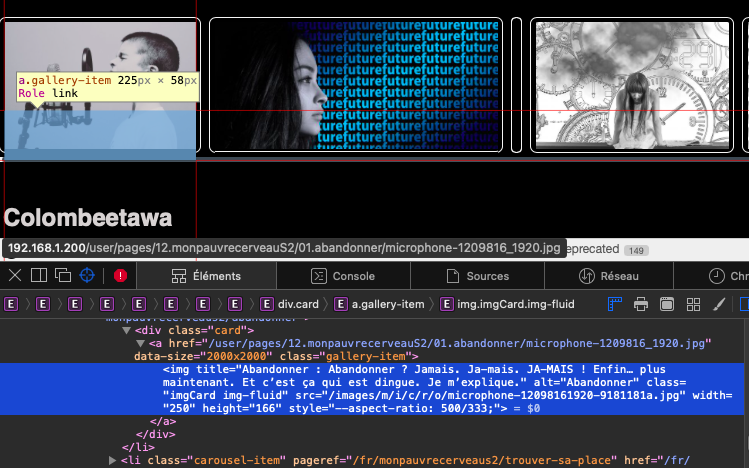Click the data-size="2000x2000" attribute

203,356
